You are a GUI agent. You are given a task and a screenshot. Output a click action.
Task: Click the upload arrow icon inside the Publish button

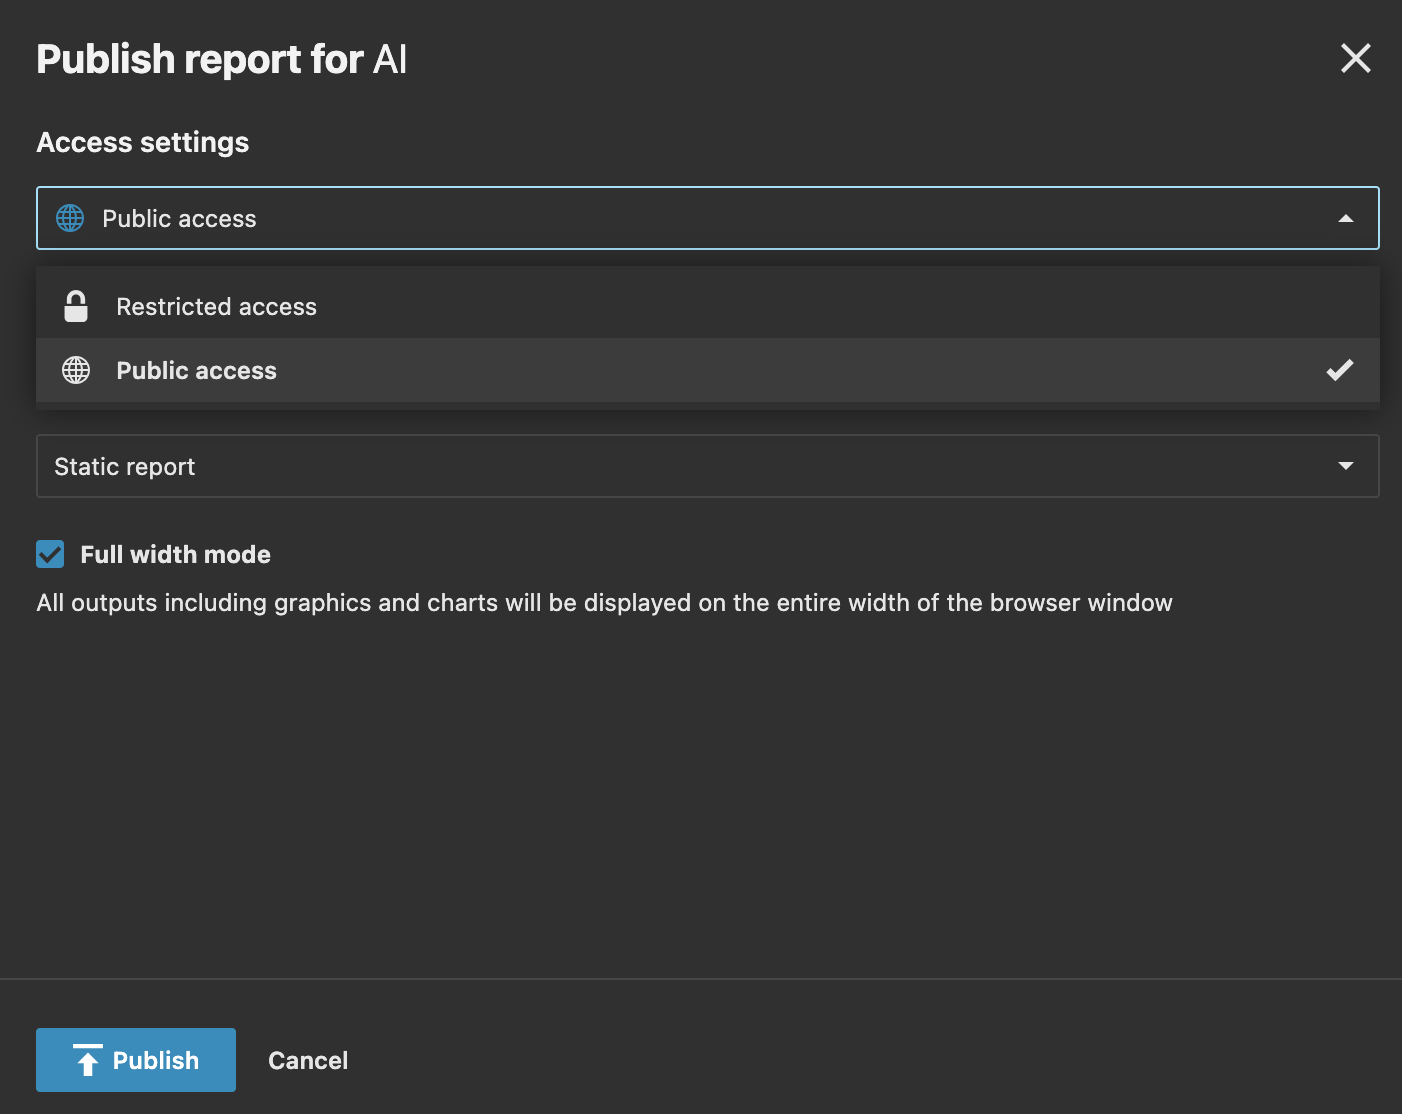[x=88, y=1060]
